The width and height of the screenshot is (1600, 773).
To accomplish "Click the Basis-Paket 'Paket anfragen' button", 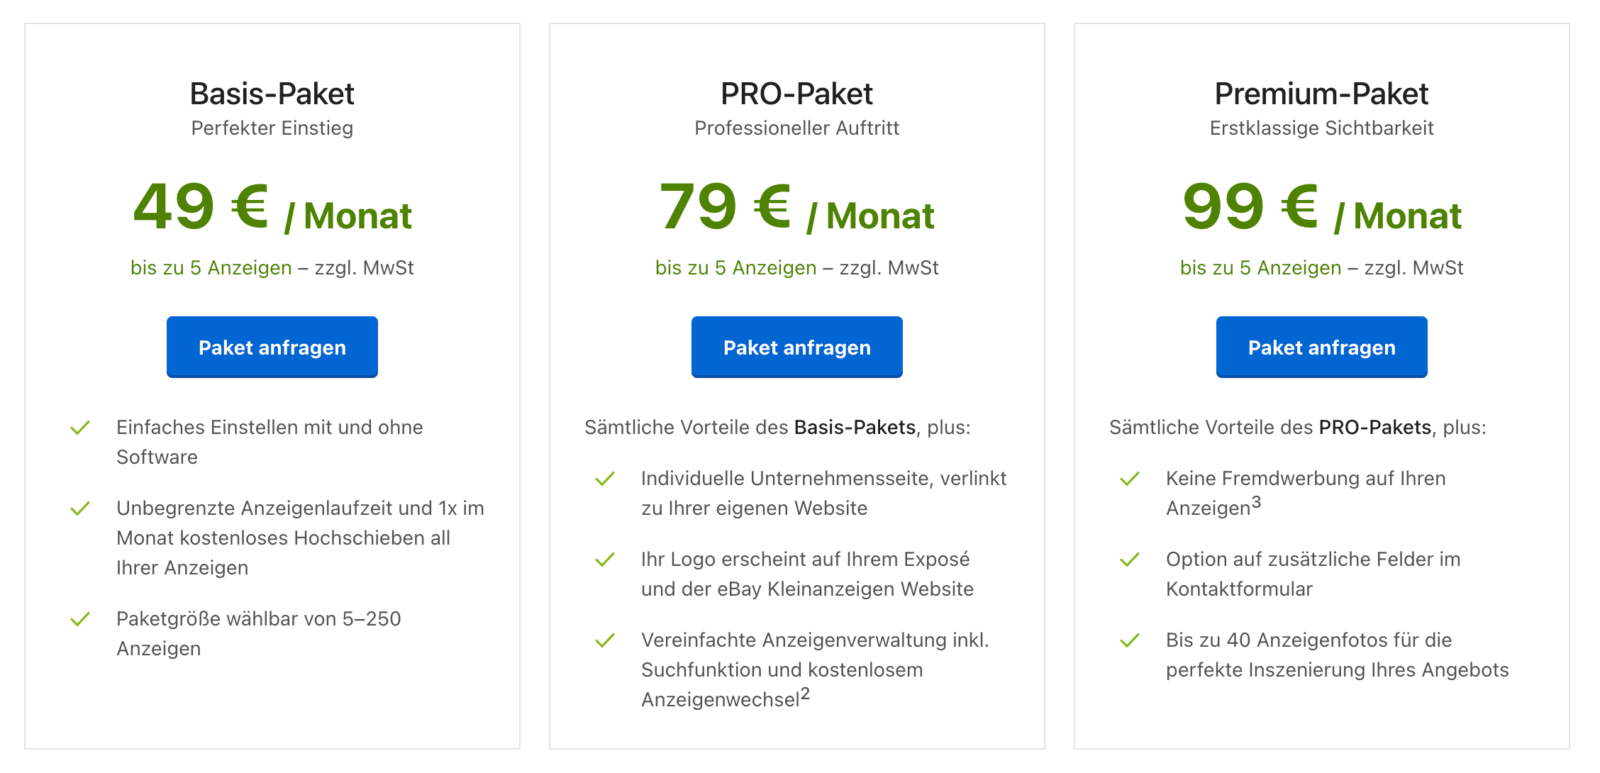I will point(272,347).
